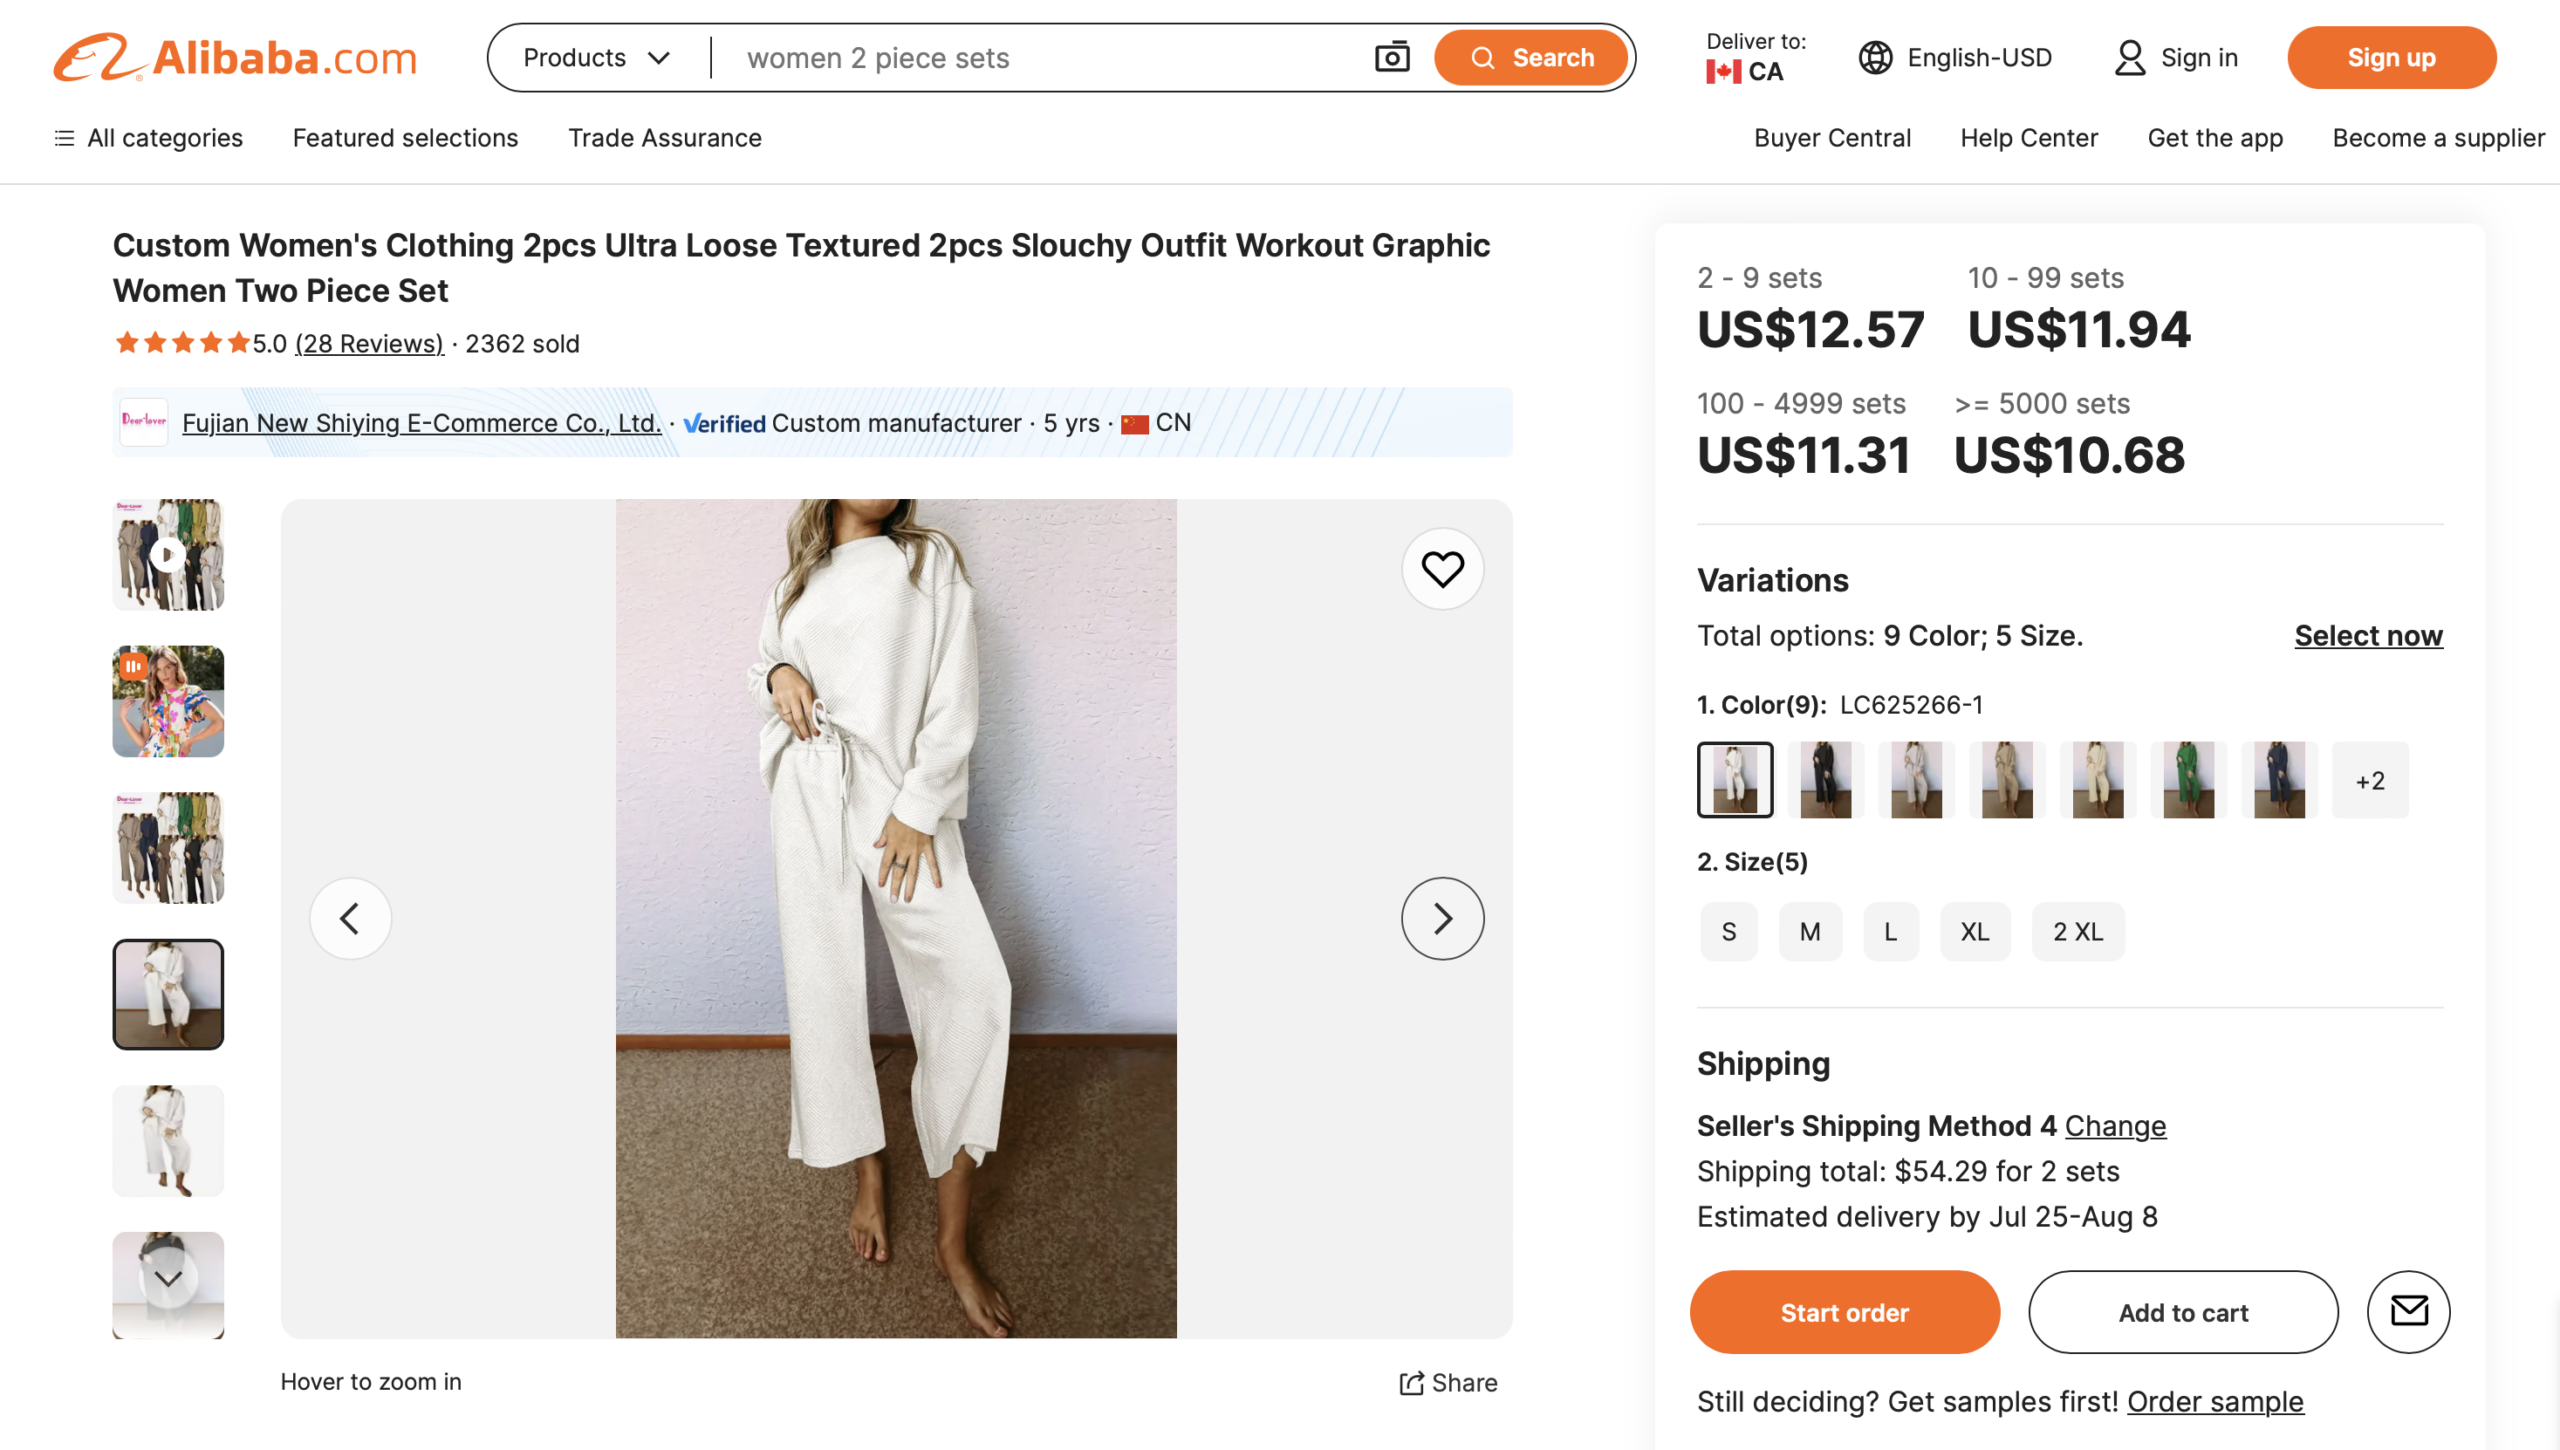Viewport: 2560px width, 1450px height.
Task: Open the Featured selections menu
Action: 404,138
